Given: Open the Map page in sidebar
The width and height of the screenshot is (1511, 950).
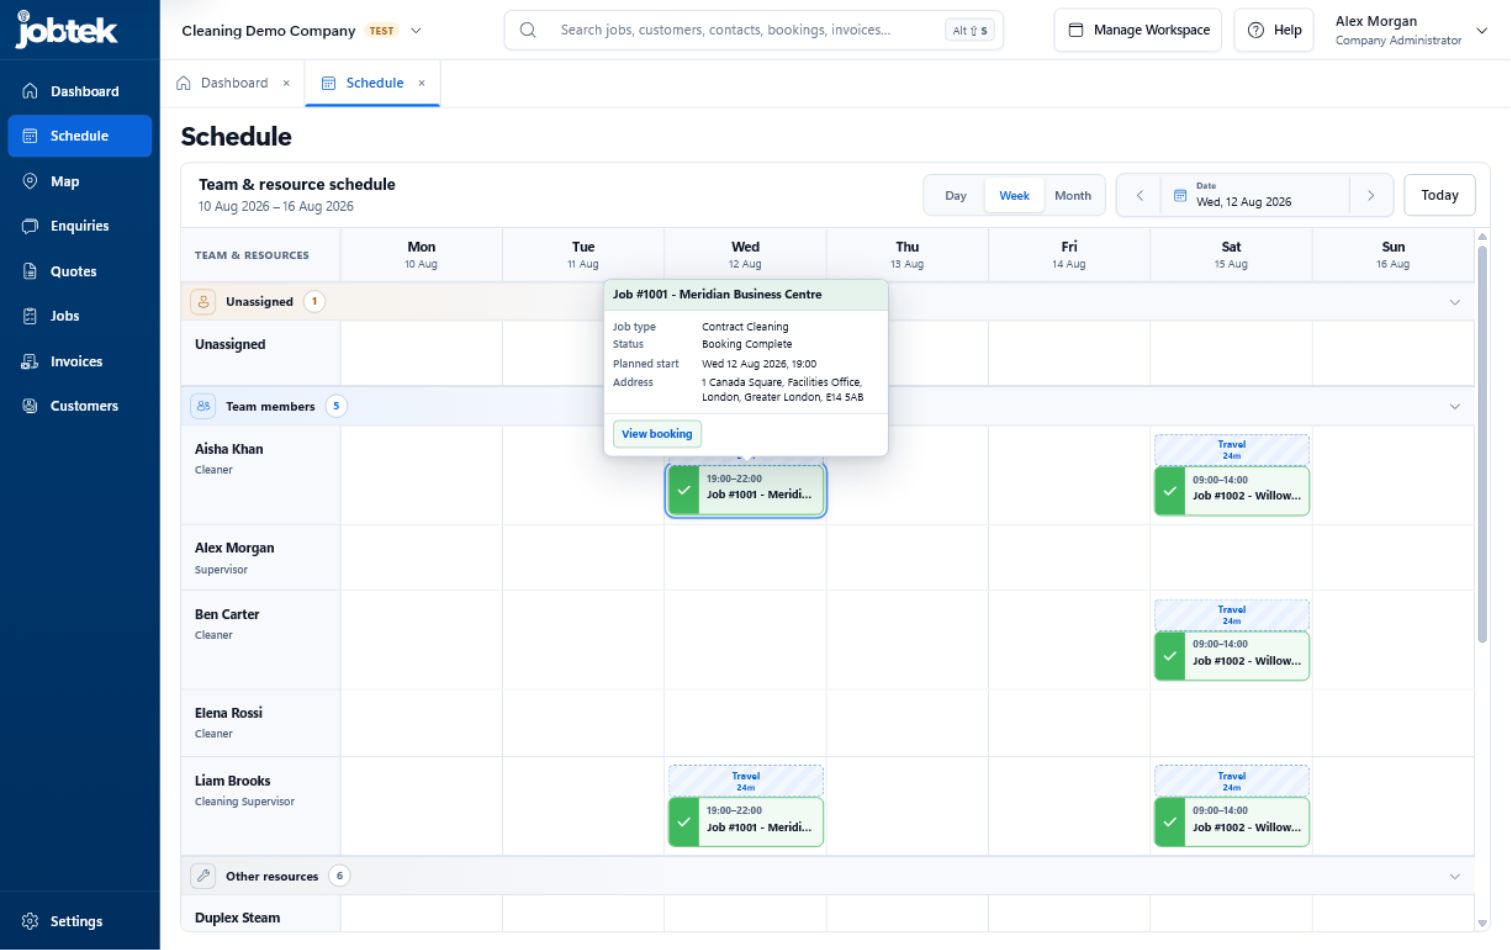Looking at the screenshot, I should pyautogui.click(x=80, y=181).
